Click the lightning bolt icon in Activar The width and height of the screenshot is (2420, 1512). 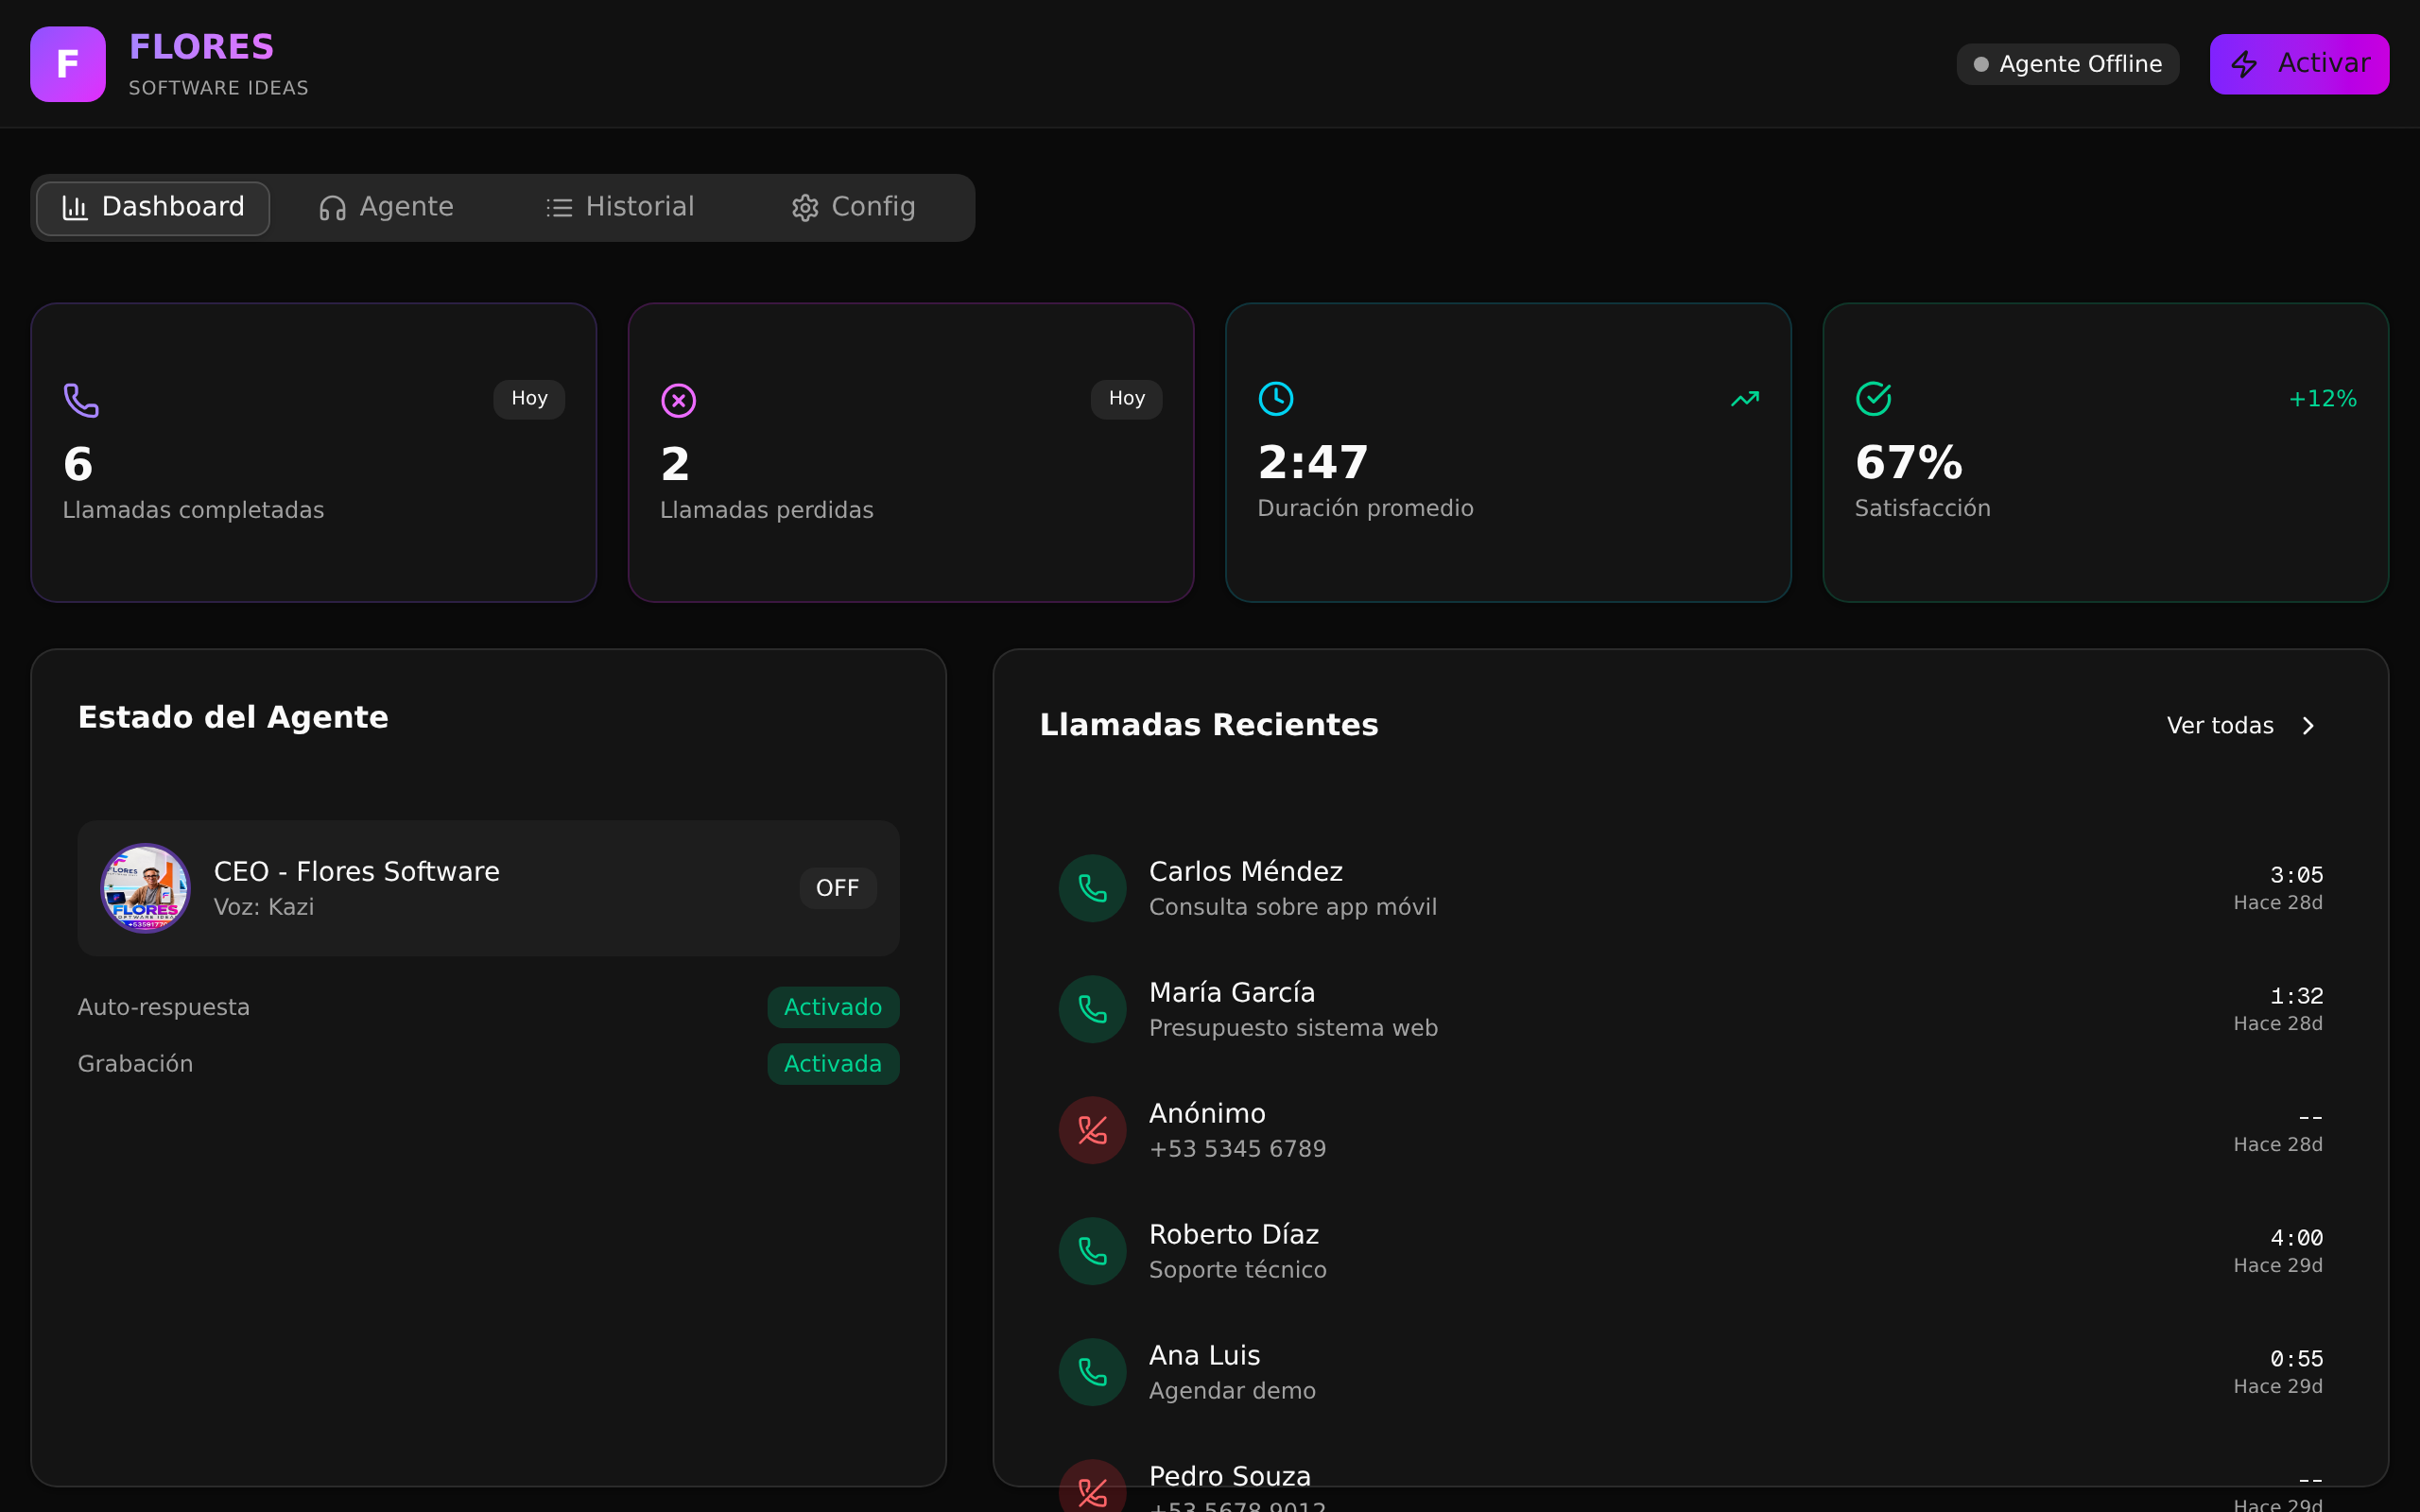point(2244,64)
